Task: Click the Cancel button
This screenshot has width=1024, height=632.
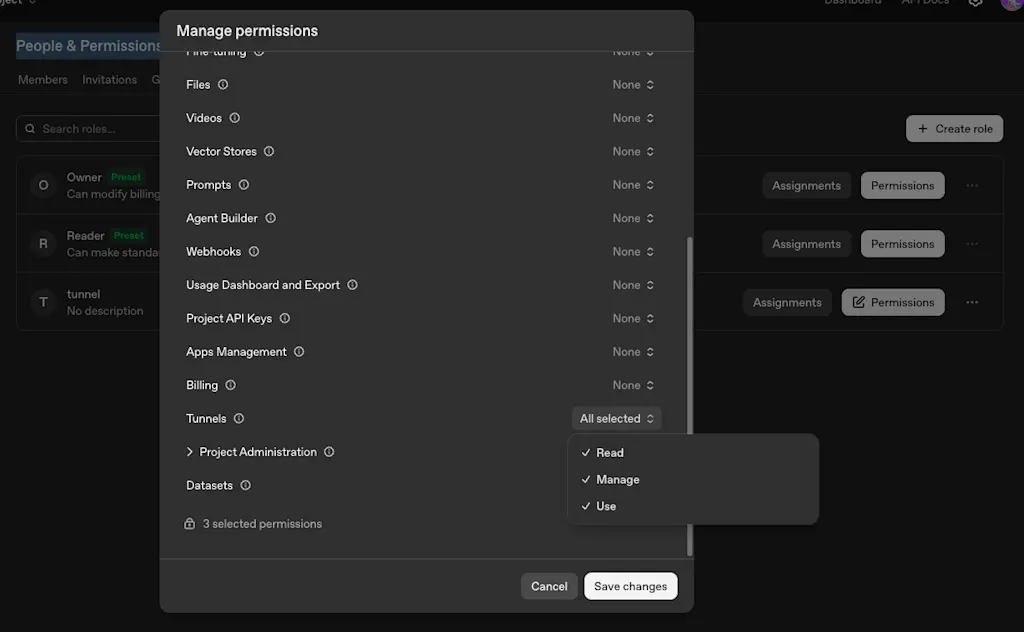Action: click(x=549, y=586)
